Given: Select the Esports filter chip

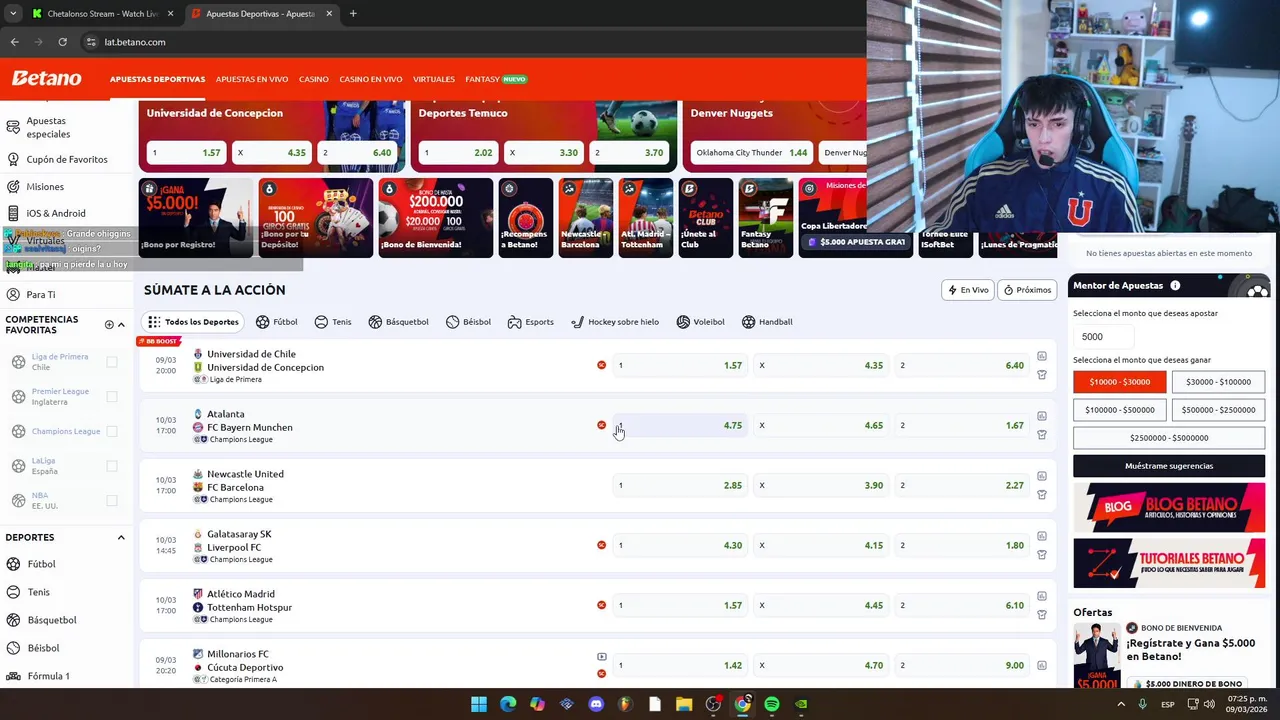Looking at the screenshot, I should tap(530, 322).
